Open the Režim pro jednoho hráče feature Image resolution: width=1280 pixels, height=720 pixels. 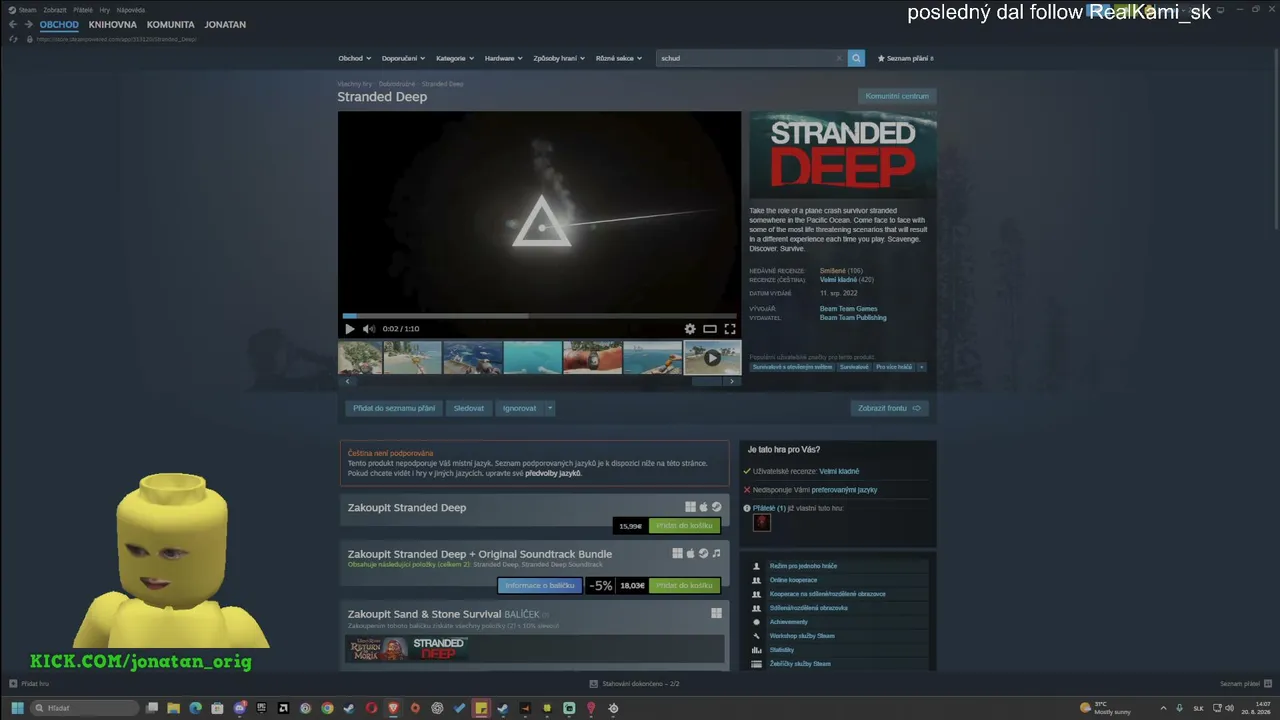803,566
